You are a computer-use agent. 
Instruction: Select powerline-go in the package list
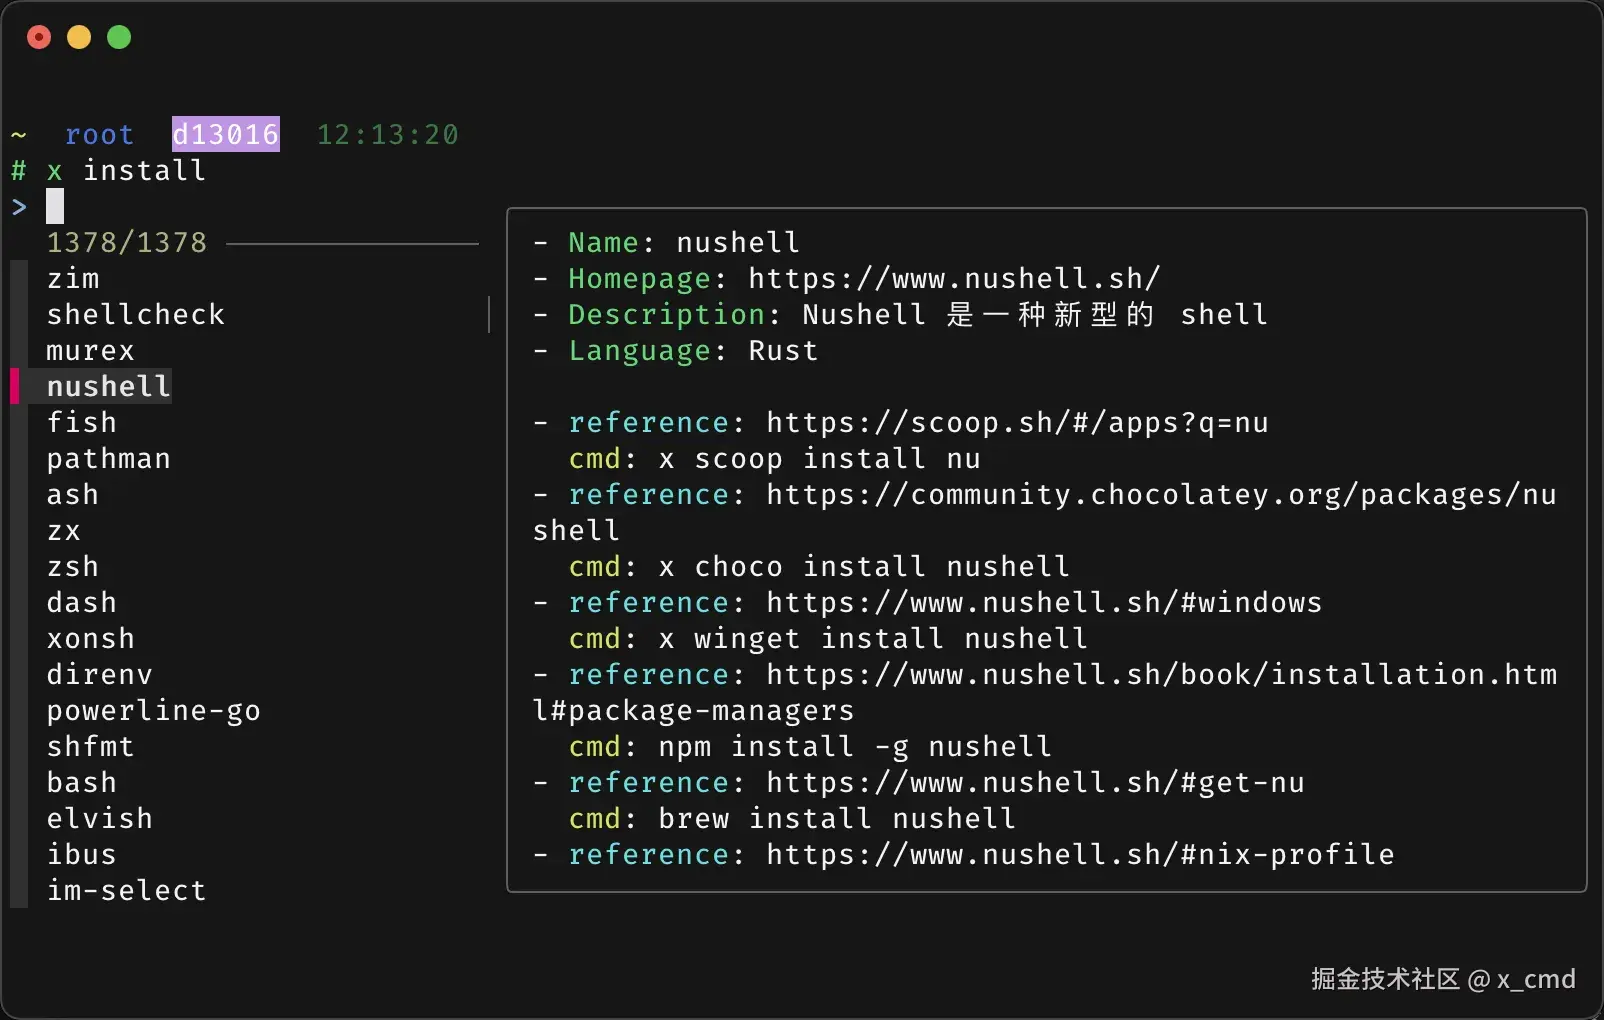click(x=153, y=710)
